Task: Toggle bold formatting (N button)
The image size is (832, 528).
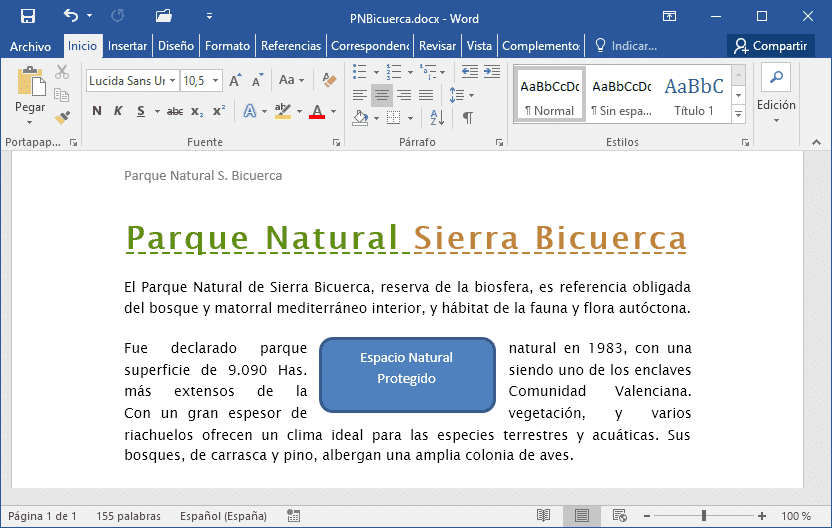Action: [97, 111]
